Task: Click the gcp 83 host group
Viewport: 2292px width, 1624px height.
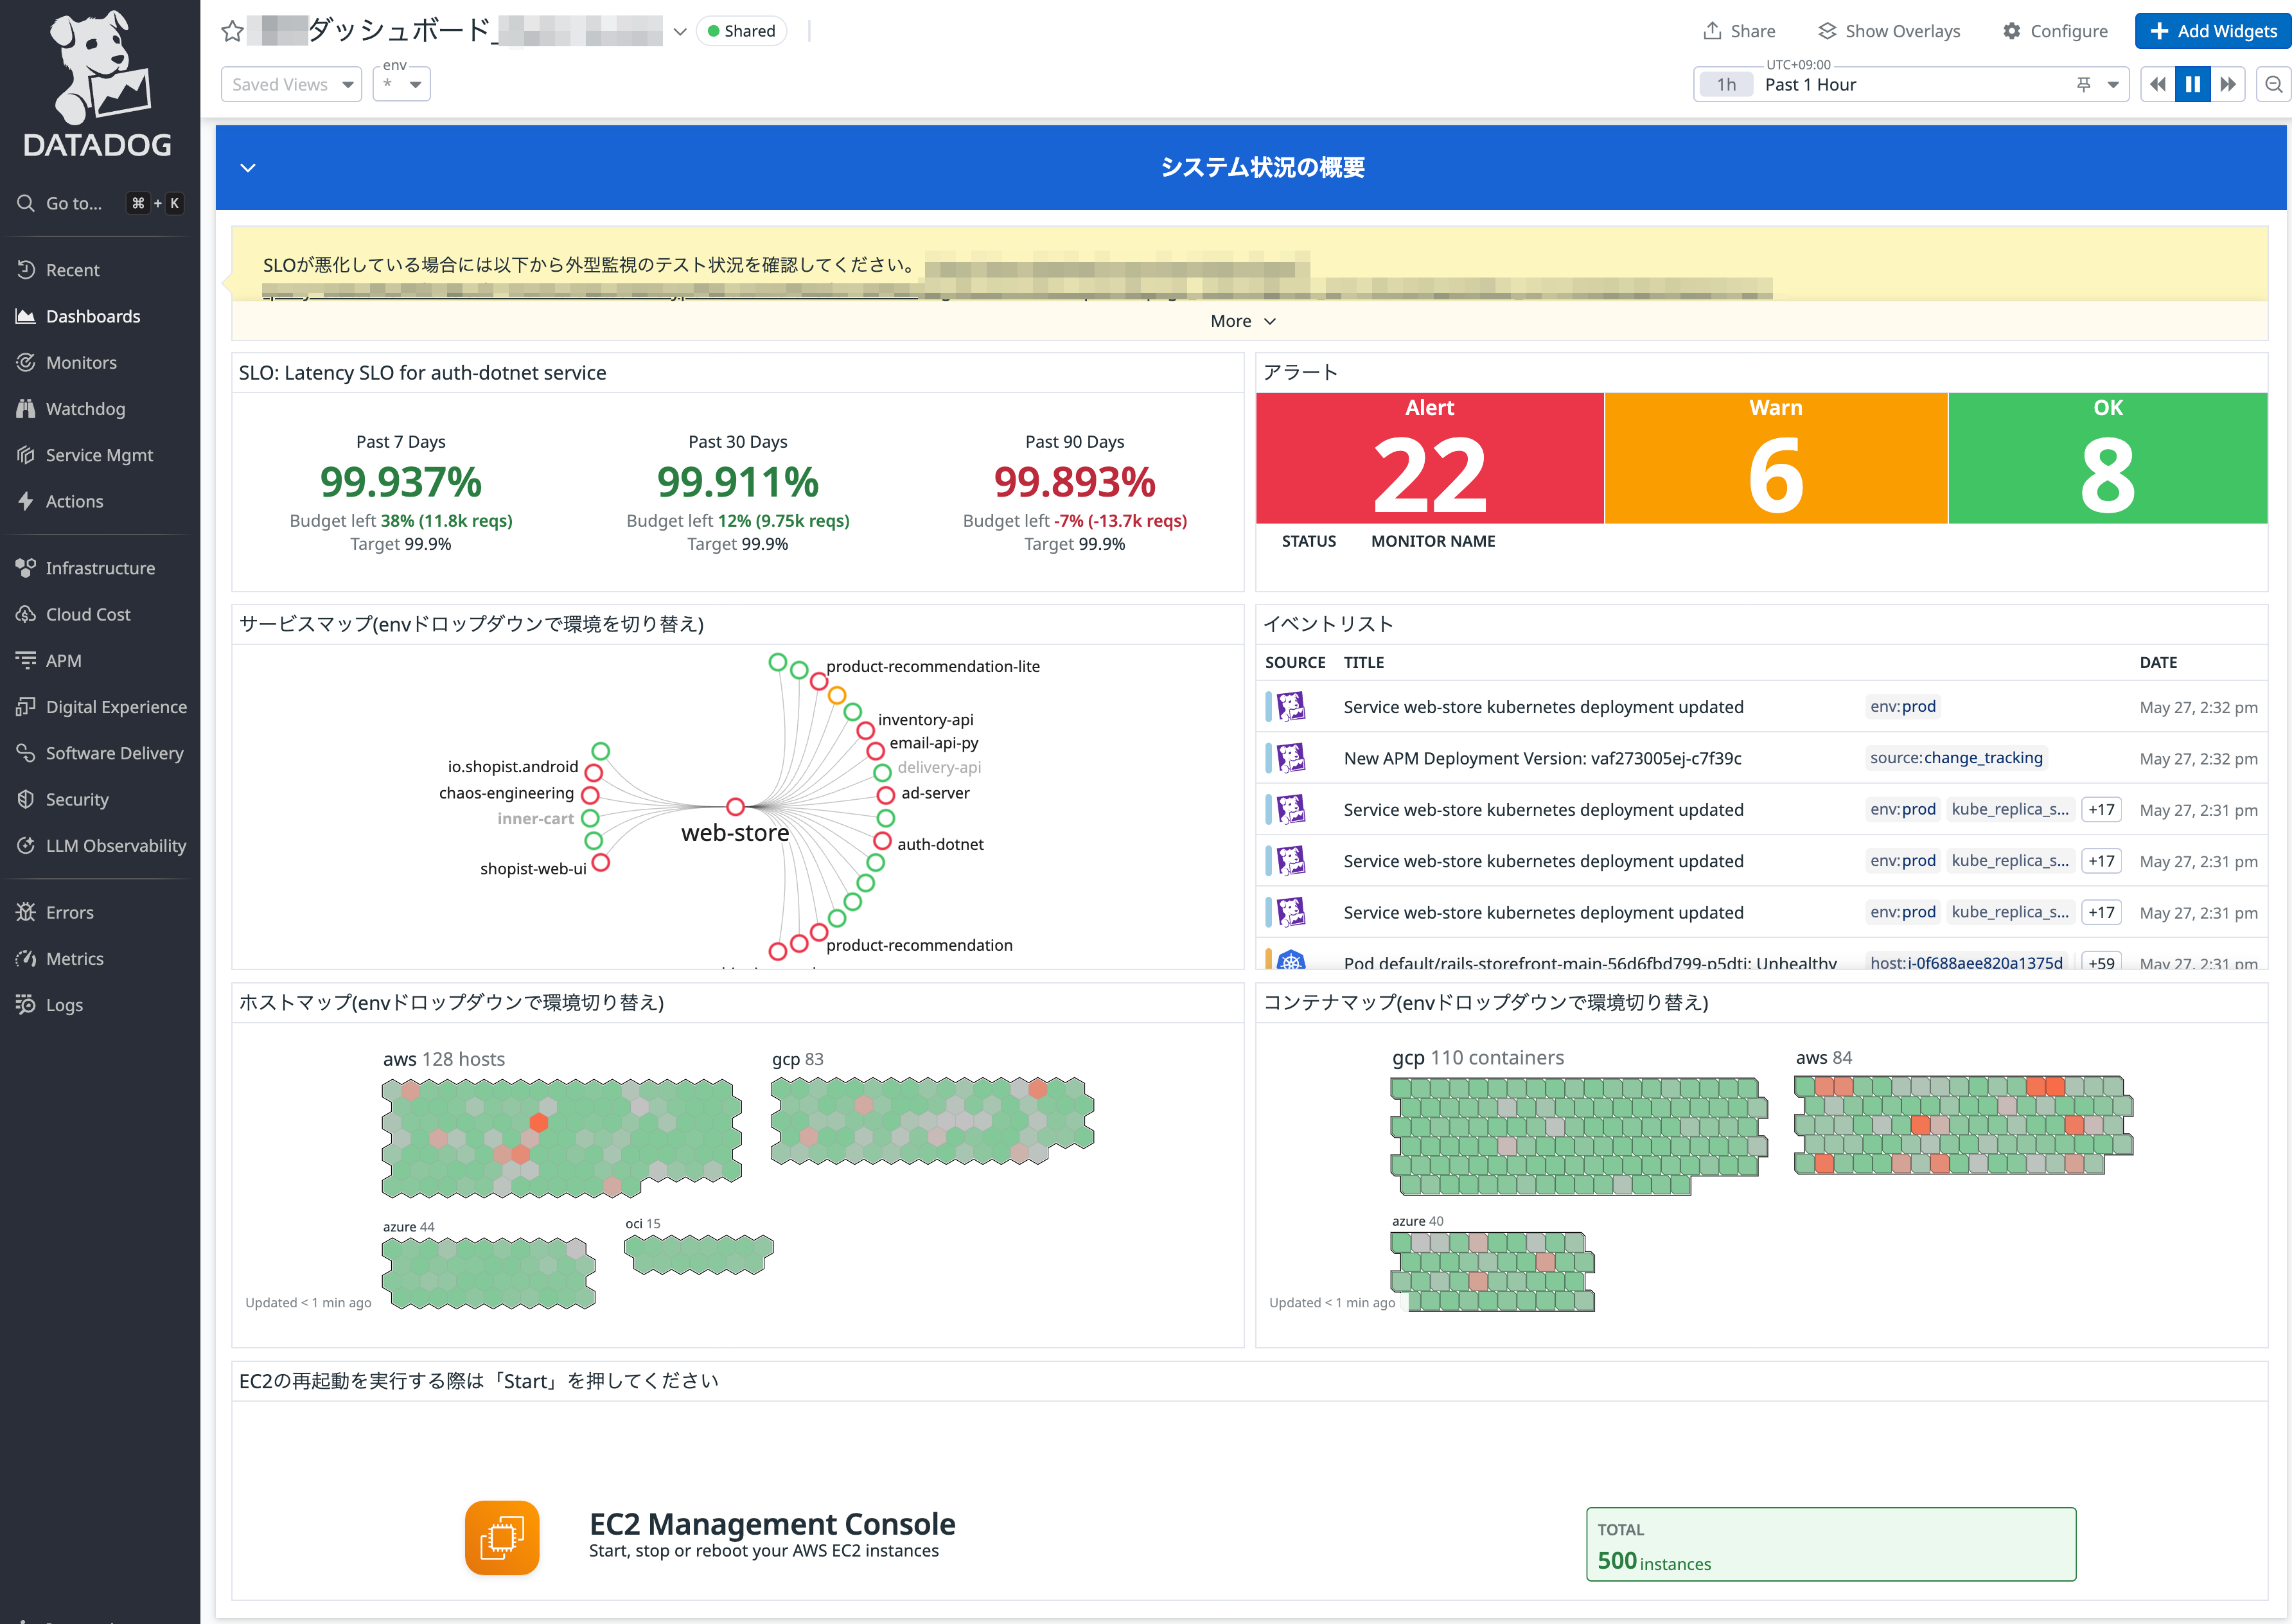Action: coord(932,1120)
